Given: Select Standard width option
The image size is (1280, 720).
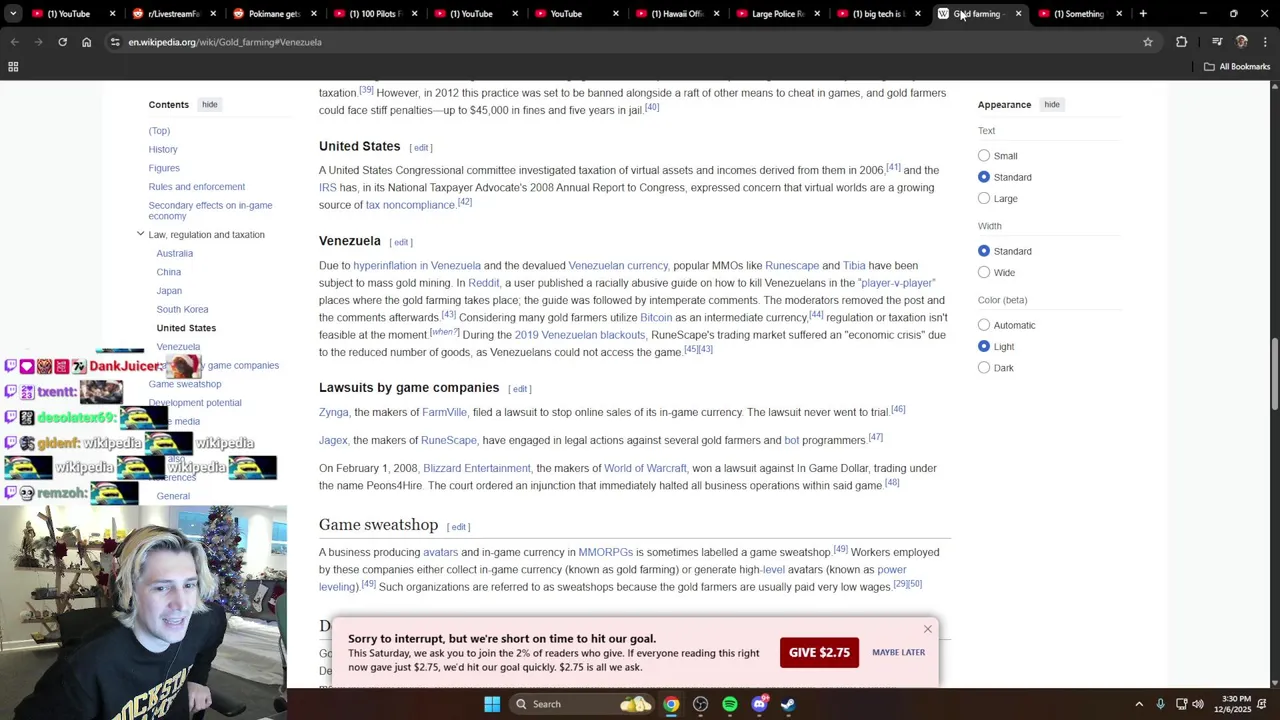Looking at the screenshot, I should click(984, 251).
